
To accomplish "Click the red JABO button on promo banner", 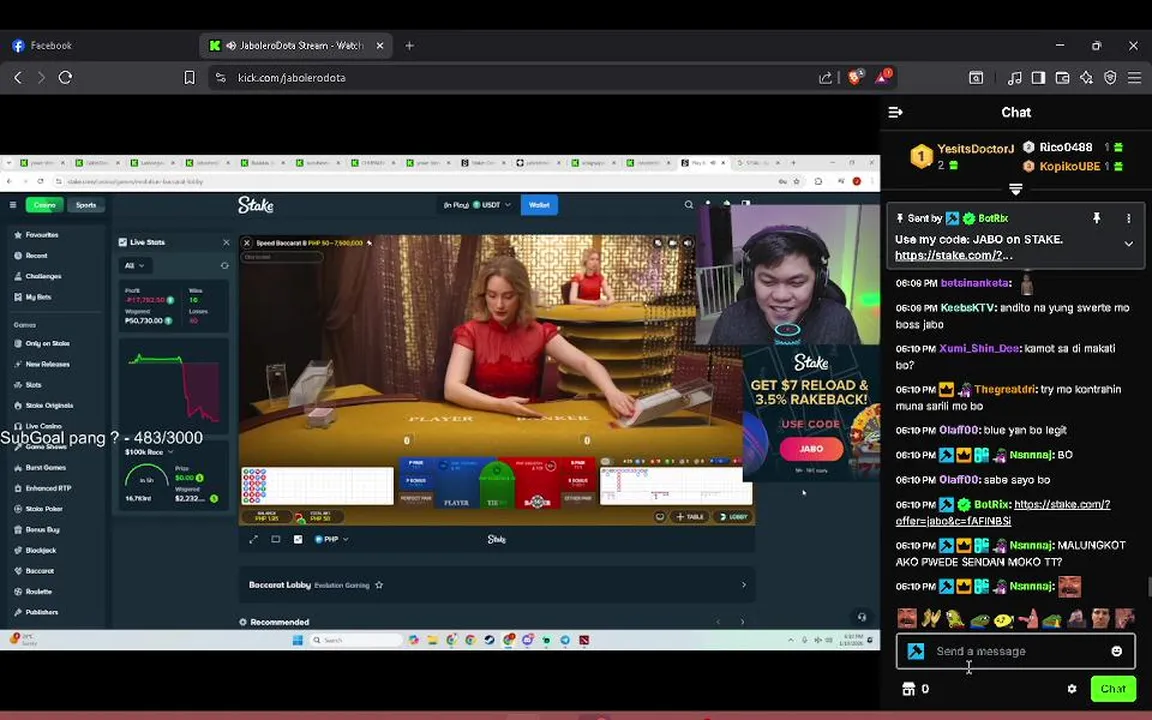I will click(811, 449).
